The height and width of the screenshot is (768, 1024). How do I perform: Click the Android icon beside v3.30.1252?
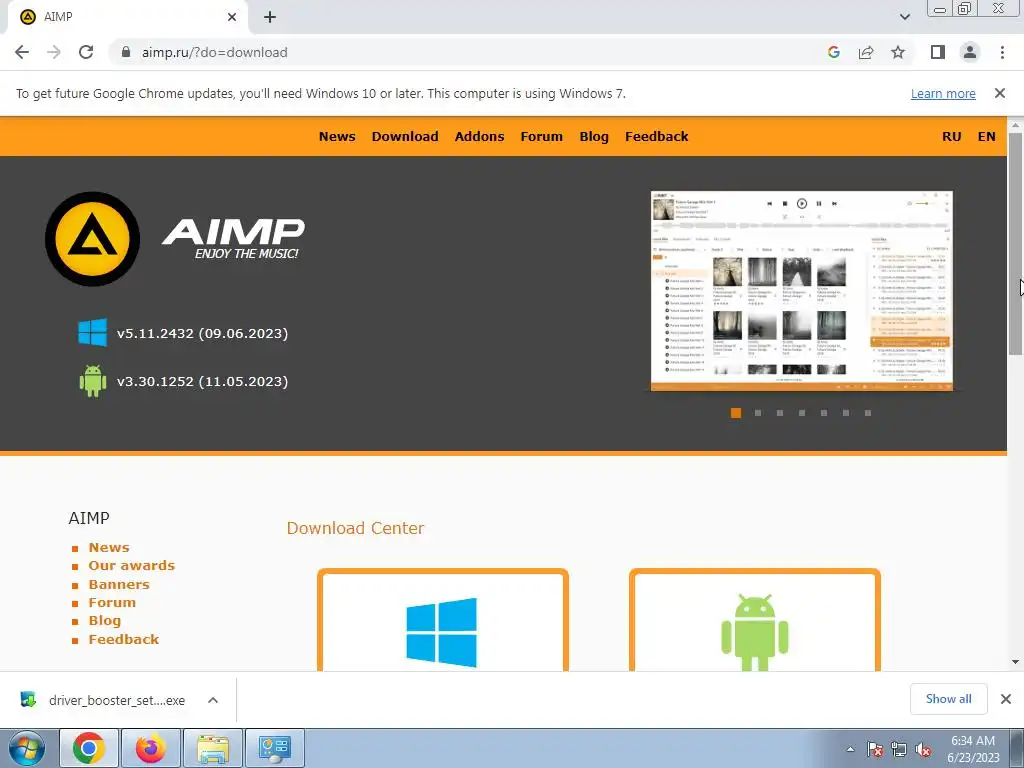[x=92, y=381]
